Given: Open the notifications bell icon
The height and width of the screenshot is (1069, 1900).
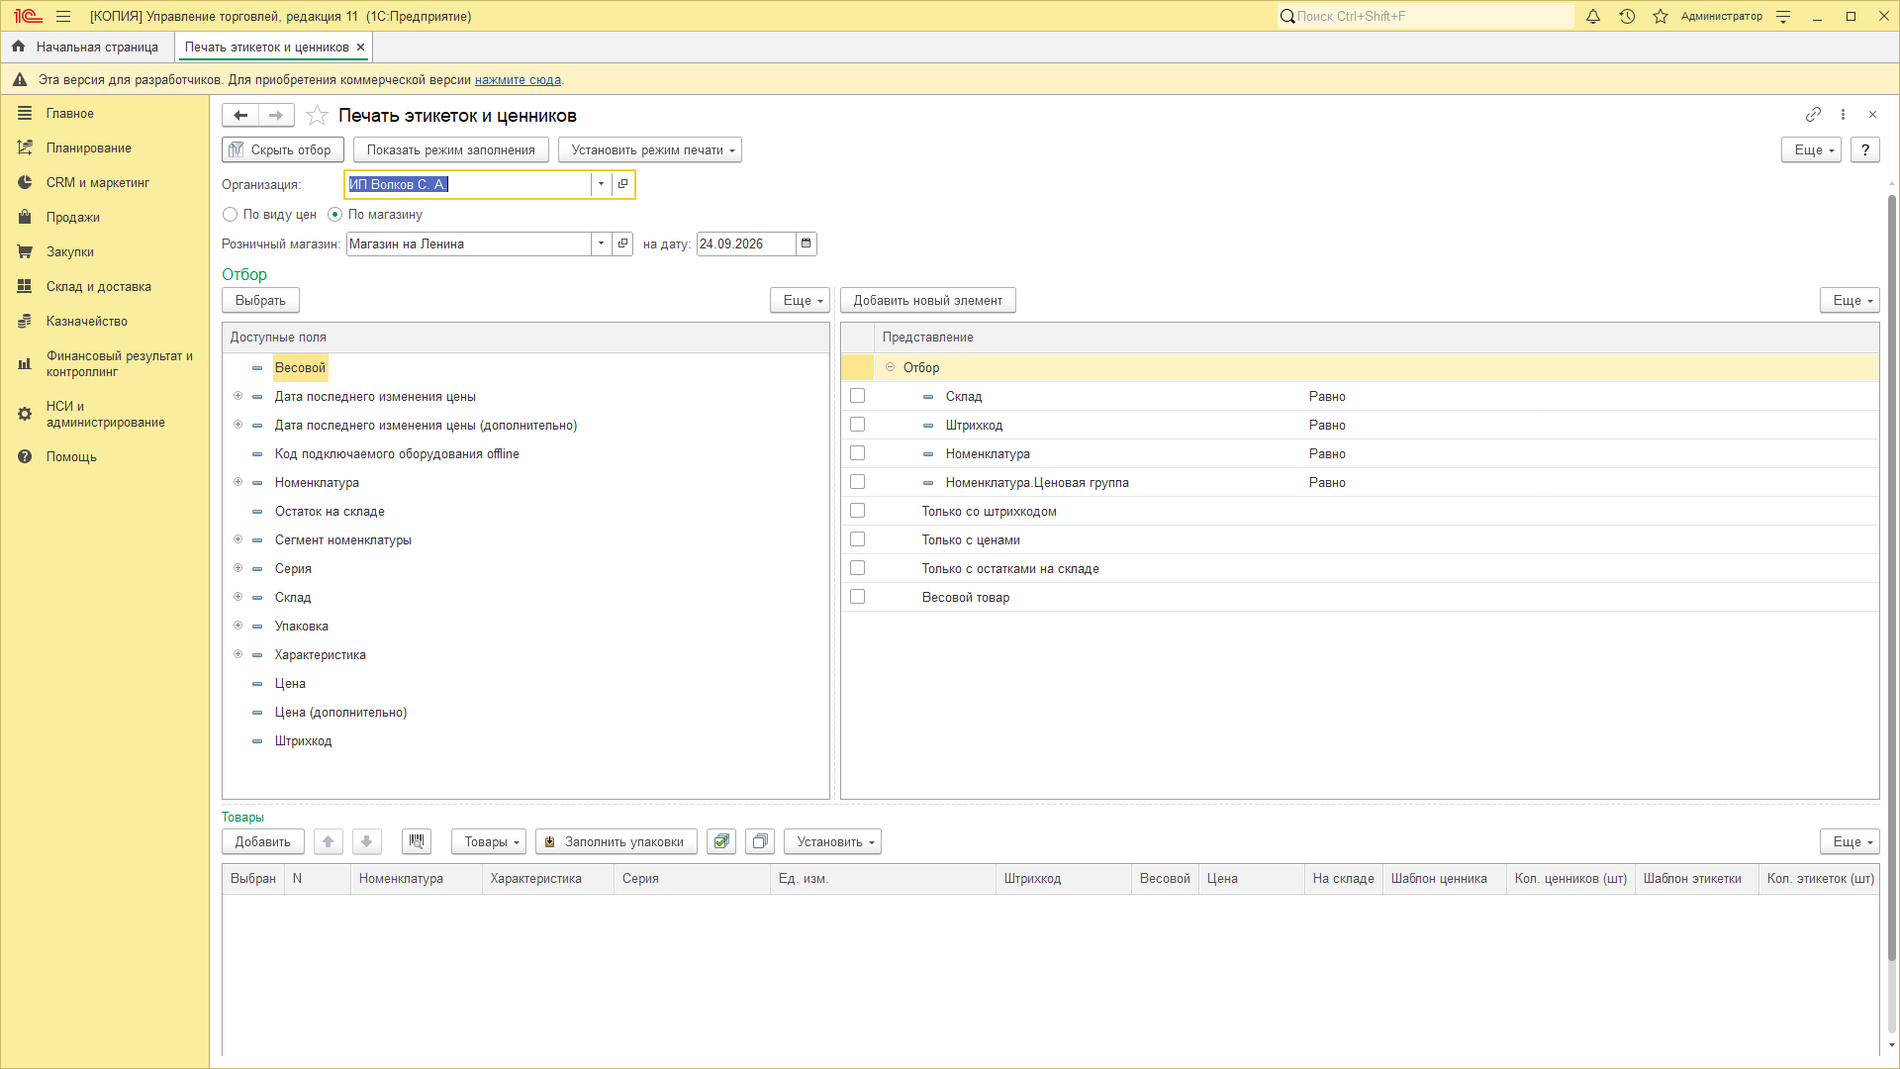Looking at the screenshot, I should point(1593,16).
